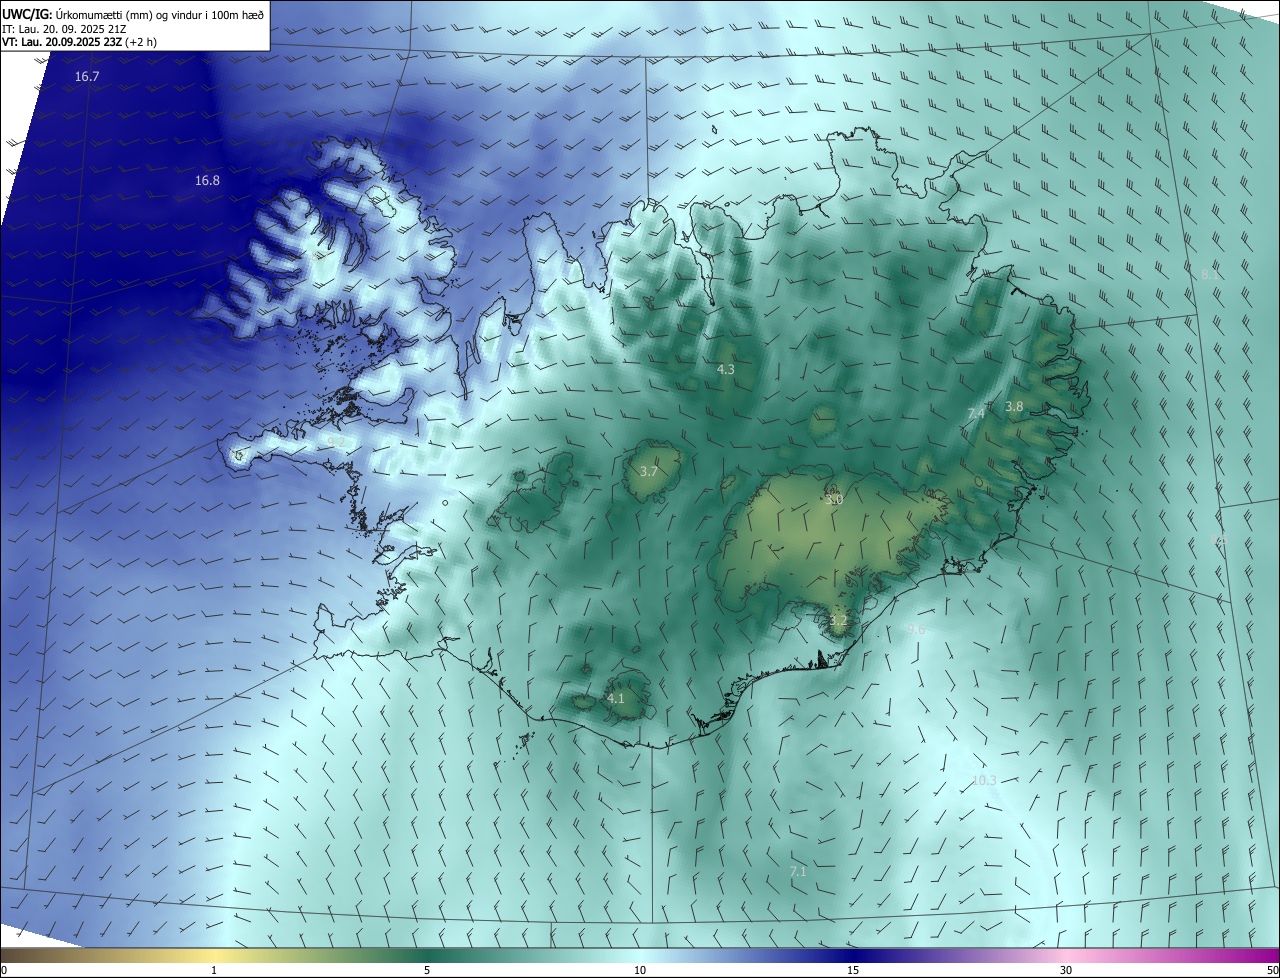Pick the pink colorbar segment above 30
The image size is (1280, 978).
pos(1066,955)
